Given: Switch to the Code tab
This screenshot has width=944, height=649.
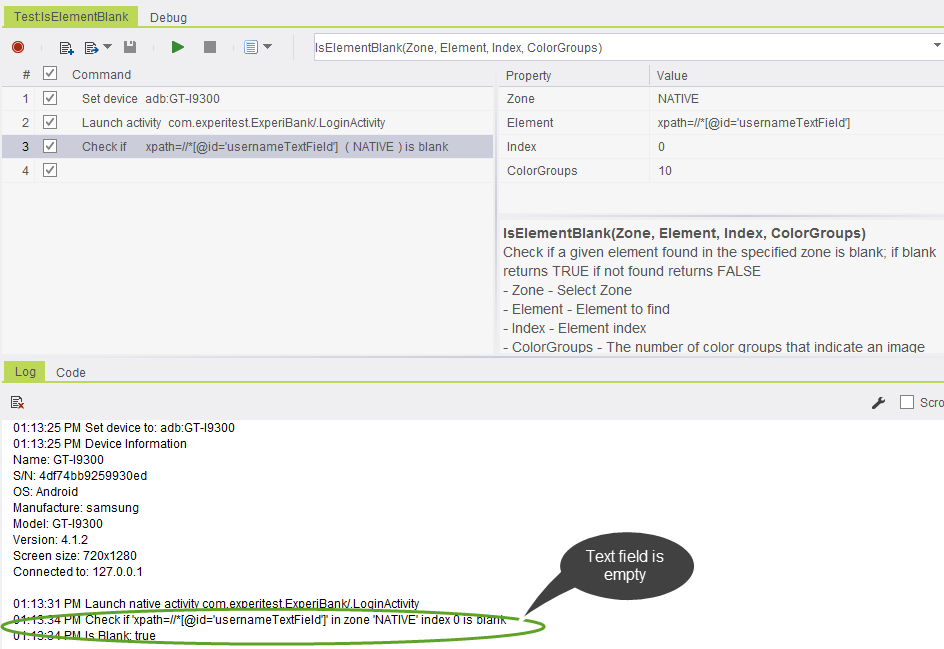Looking at the screenshot, I should [70, 372].
